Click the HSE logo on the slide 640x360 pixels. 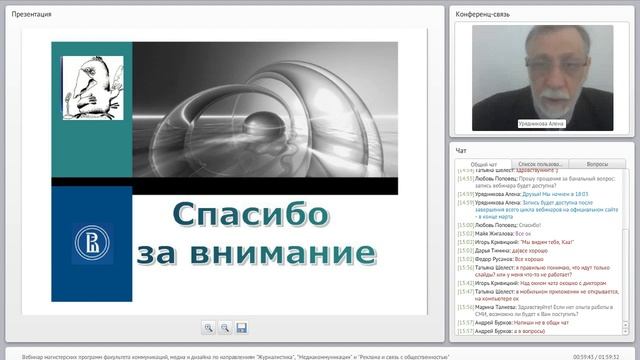click(92, 243)
